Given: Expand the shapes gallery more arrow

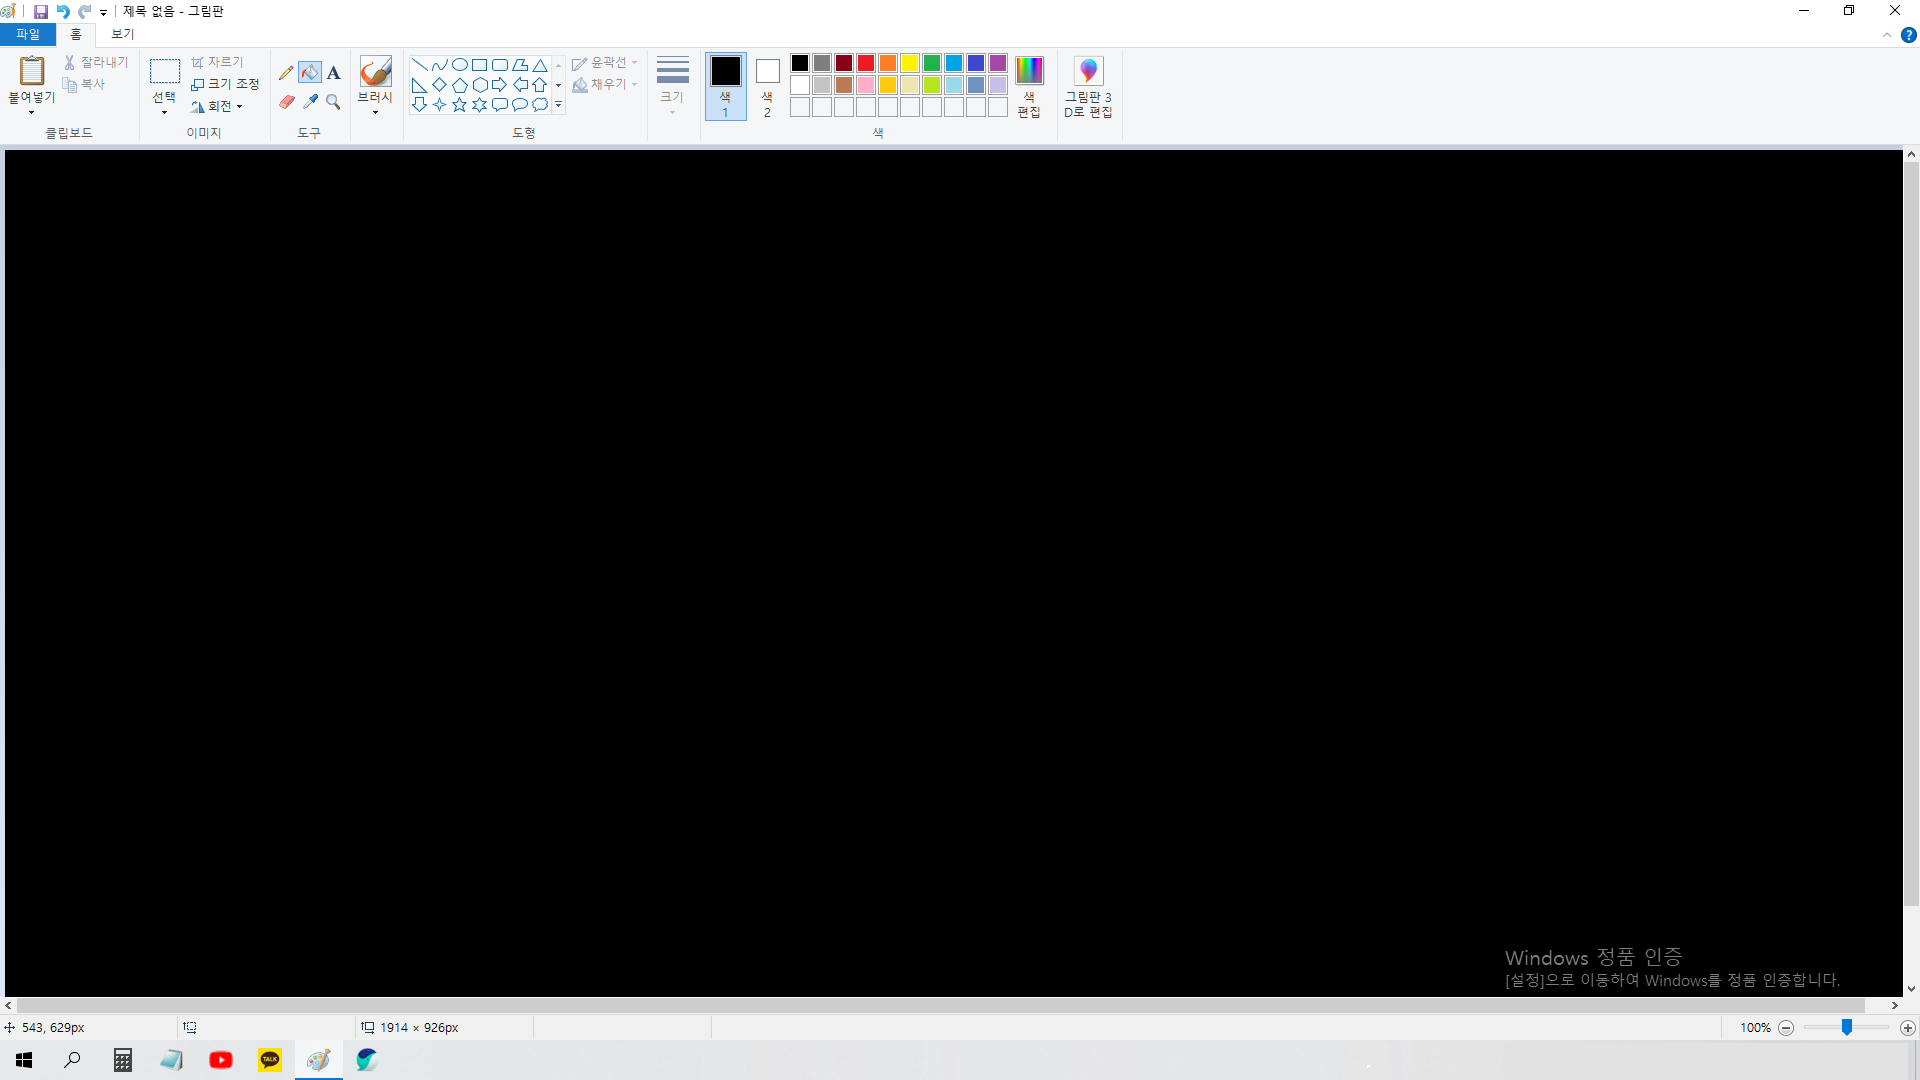Looking at the screenshot, I should 559,105.
